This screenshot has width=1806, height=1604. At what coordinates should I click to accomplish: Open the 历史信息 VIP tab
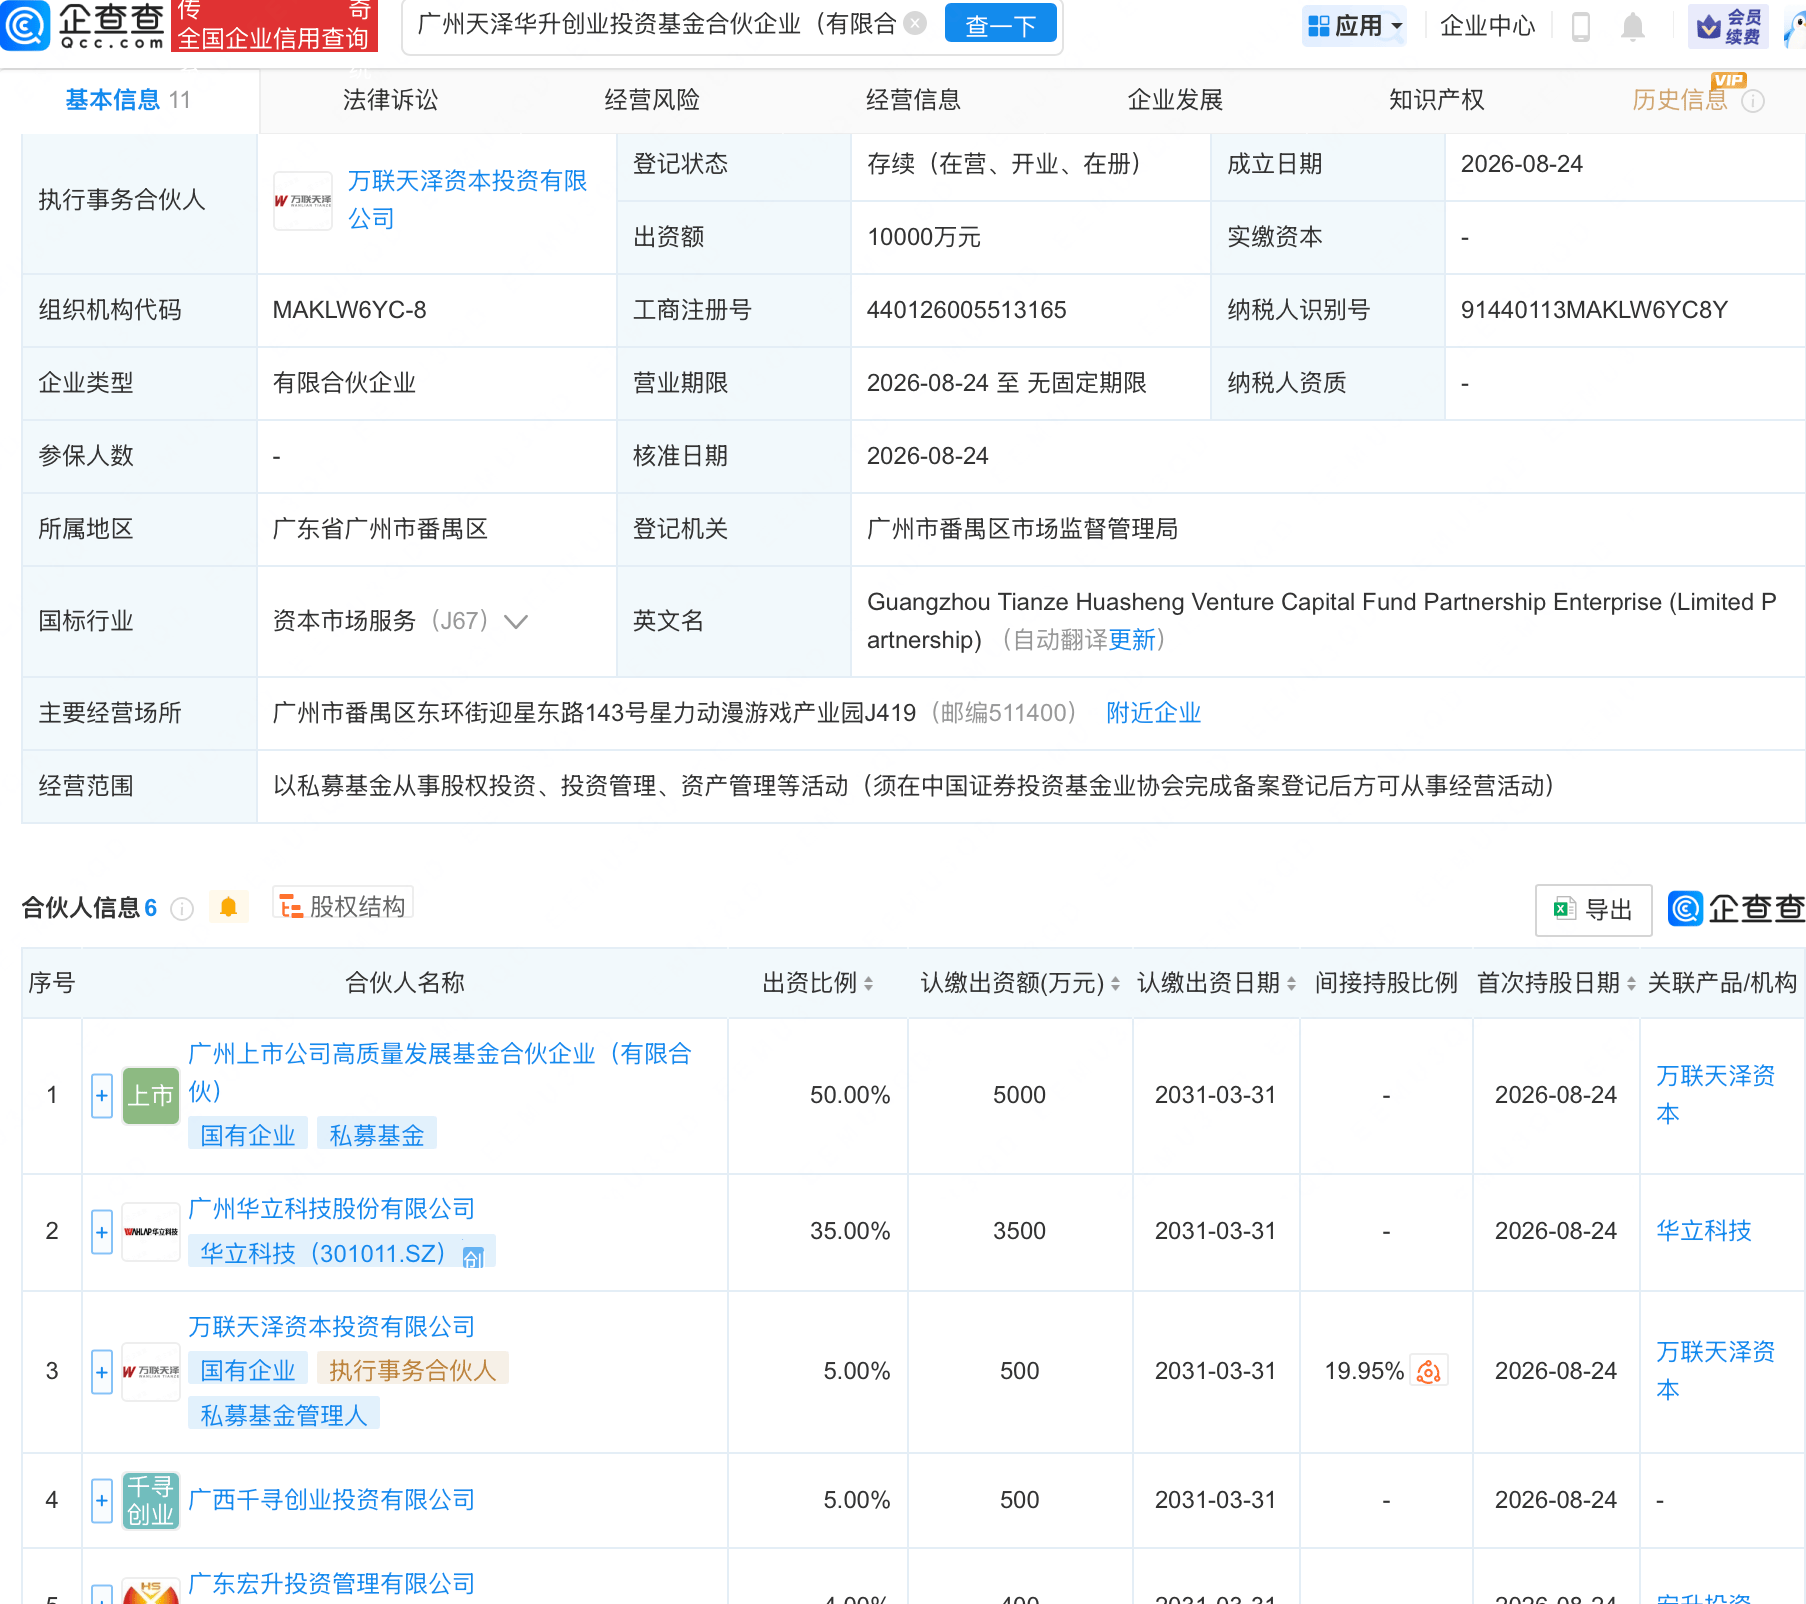click(x=1680, y=100)
